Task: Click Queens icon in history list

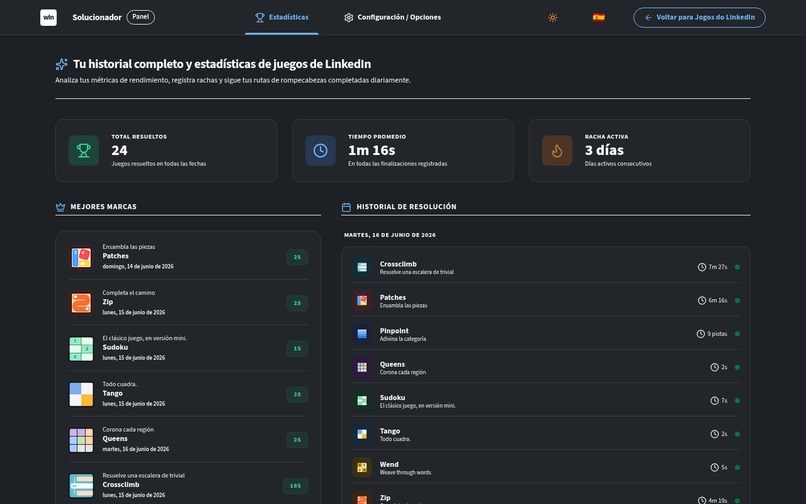Action: click(x=362, y=367)
